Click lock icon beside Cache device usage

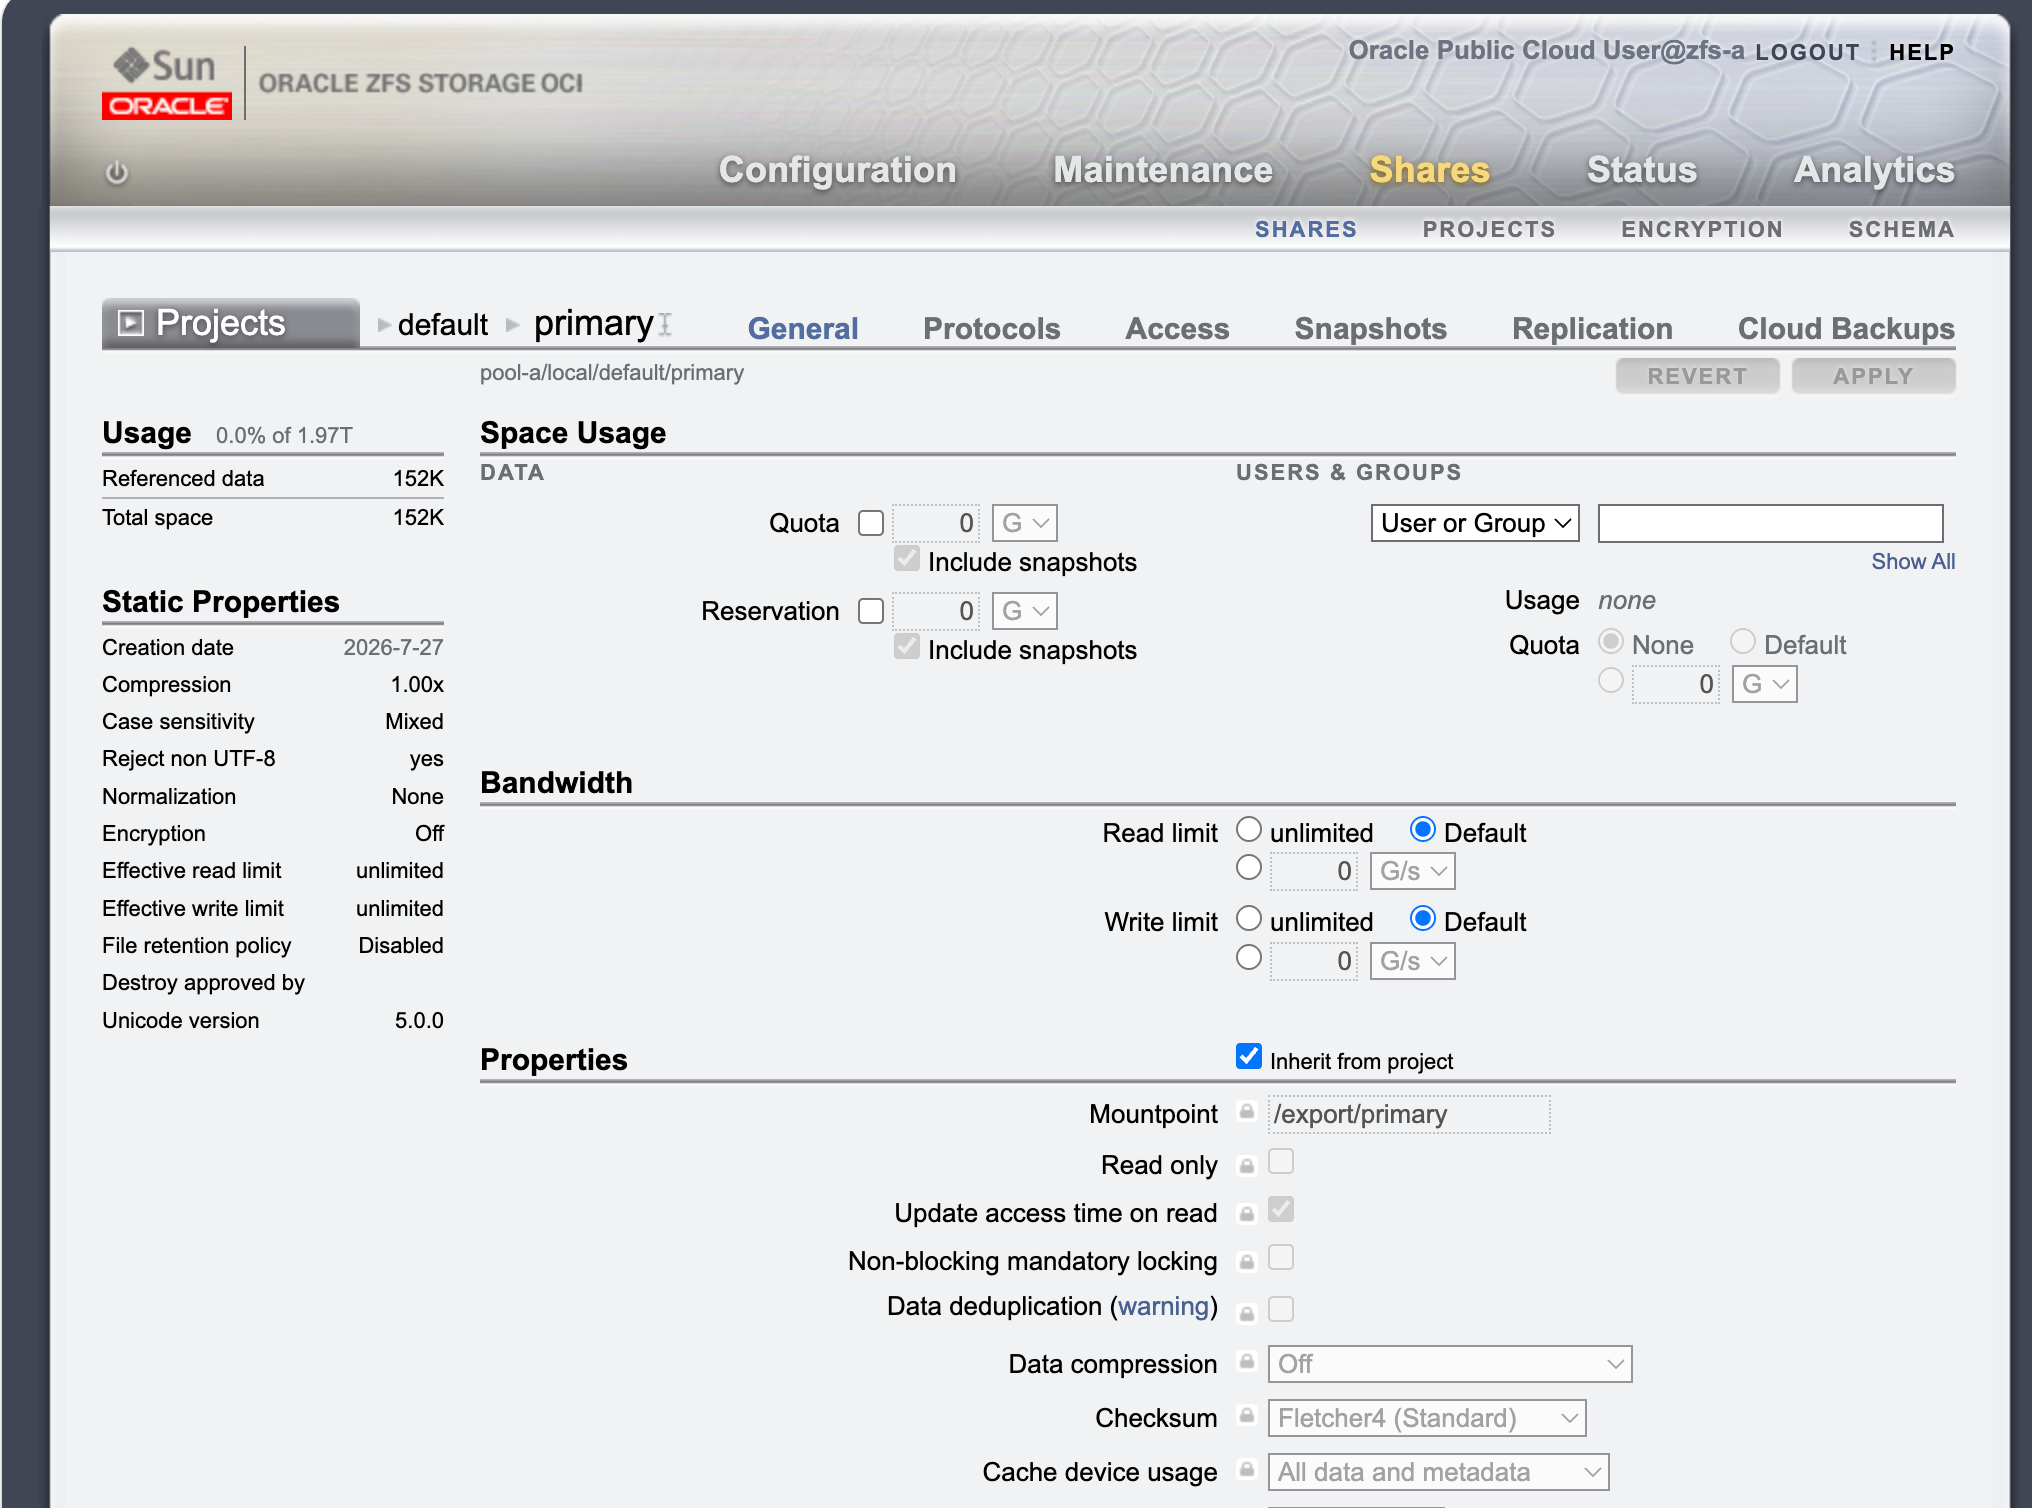pyautogui.click(x=1246, y=1469)
